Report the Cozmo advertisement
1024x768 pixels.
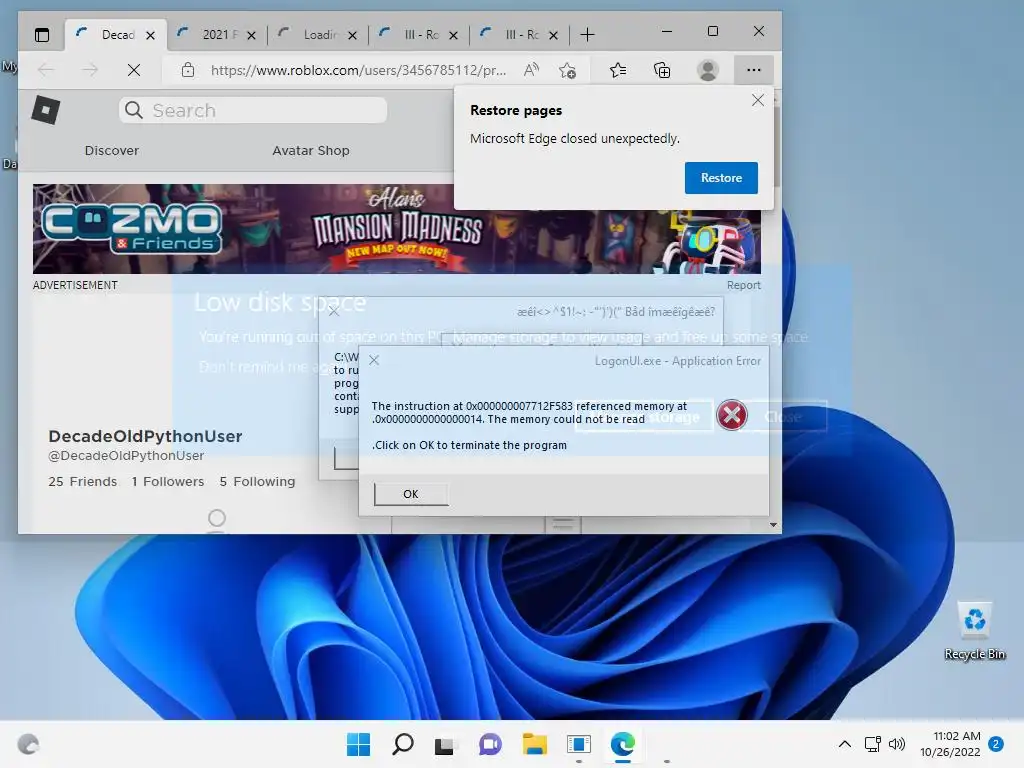pos(744,285)
